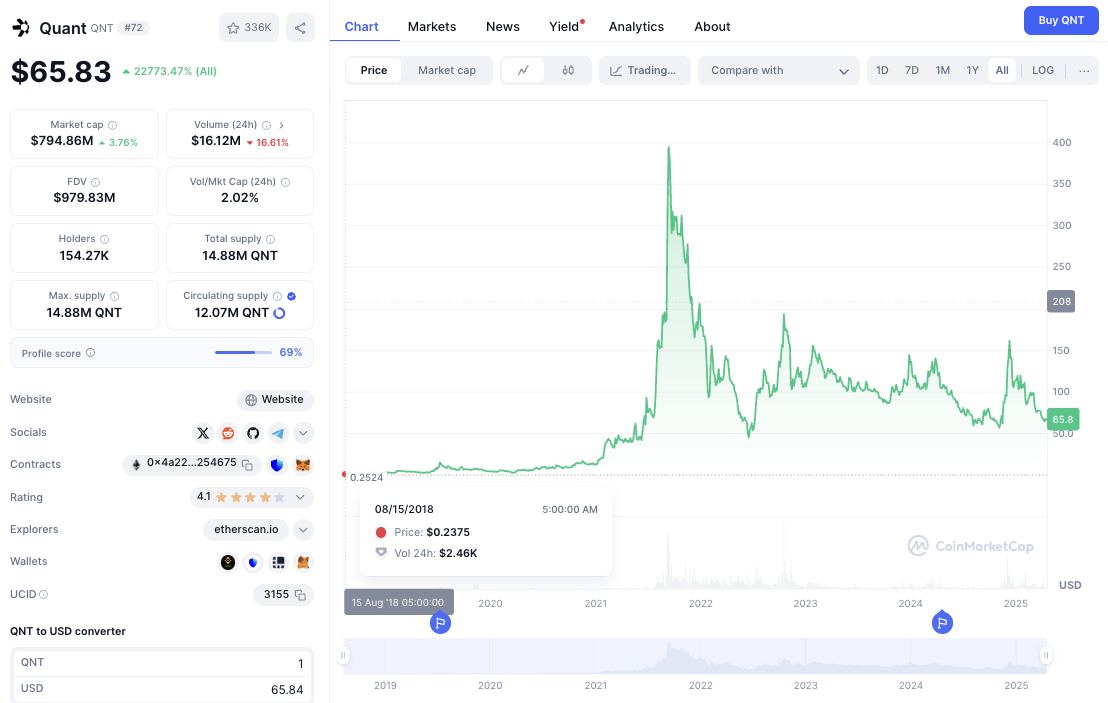Screen dimensions: 1108x703
Task: Open the Yield tab
Action: pos(565,27)
